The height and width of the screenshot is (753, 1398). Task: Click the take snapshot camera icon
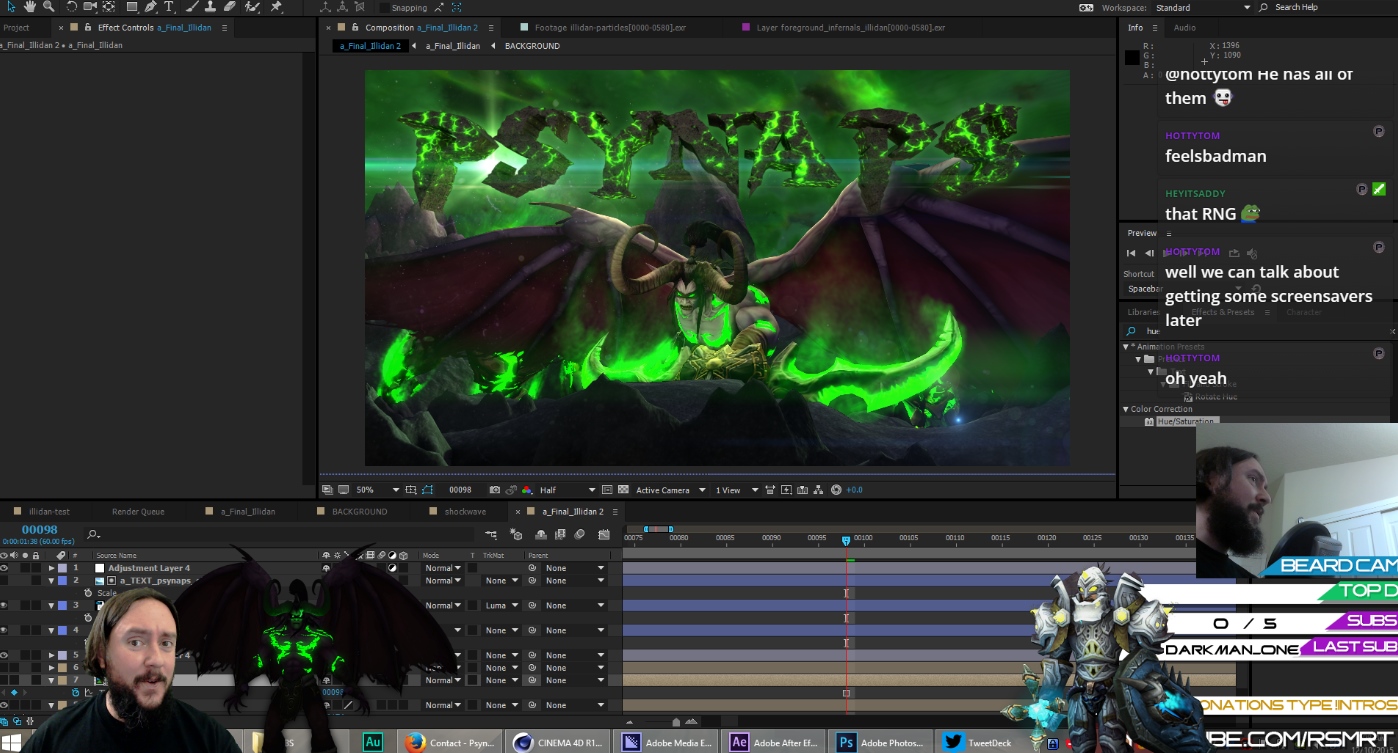(x=495, y=490)
